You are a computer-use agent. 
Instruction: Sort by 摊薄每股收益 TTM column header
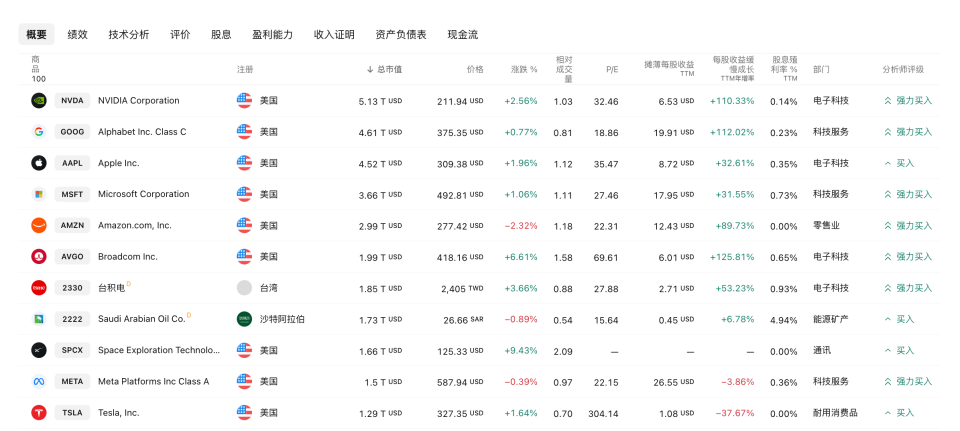(669, 67)
